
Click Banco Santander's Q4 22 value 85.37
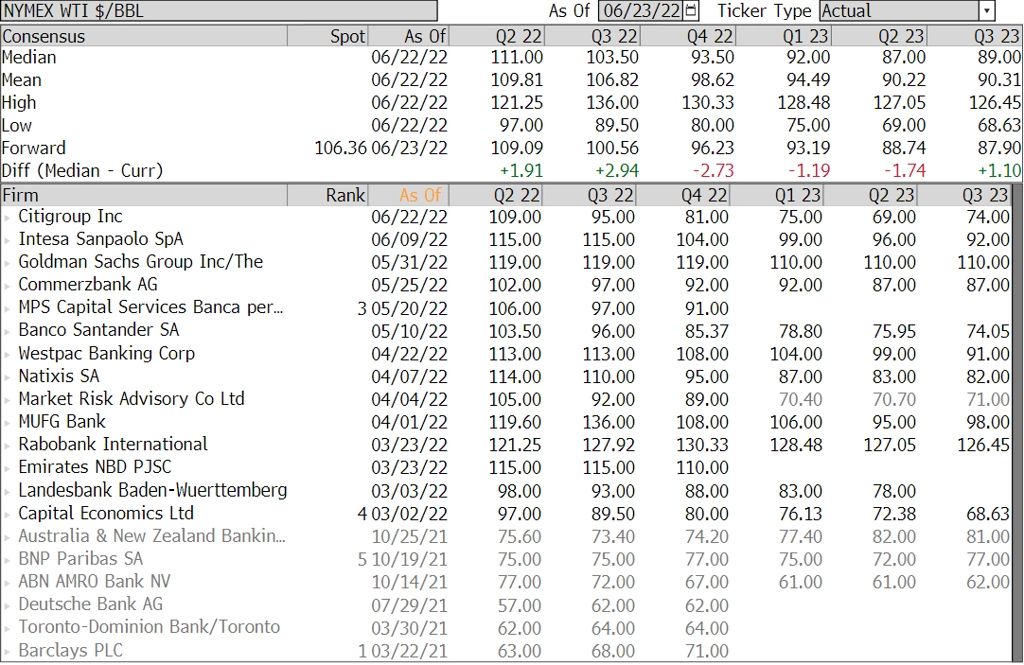pyautogui.click(x=707, y=332)
